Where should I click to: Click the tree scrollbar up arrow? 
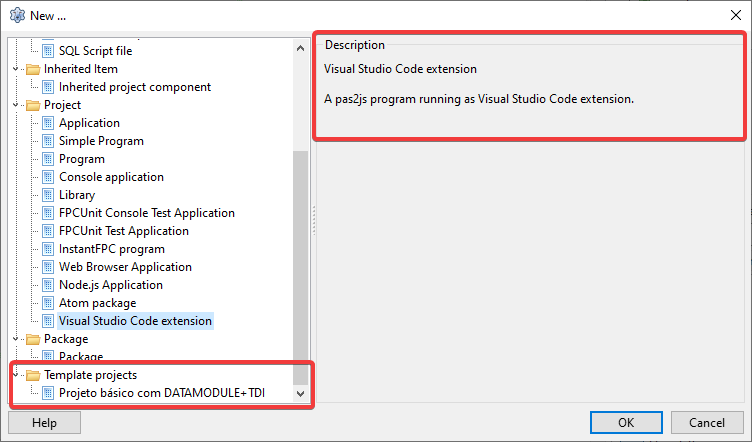tap(301, 47)
